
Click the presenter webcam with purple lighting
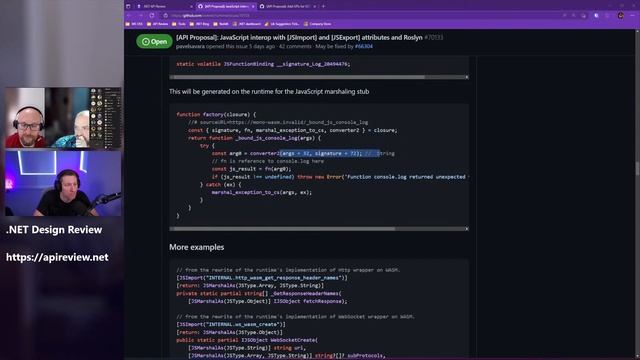63,183
